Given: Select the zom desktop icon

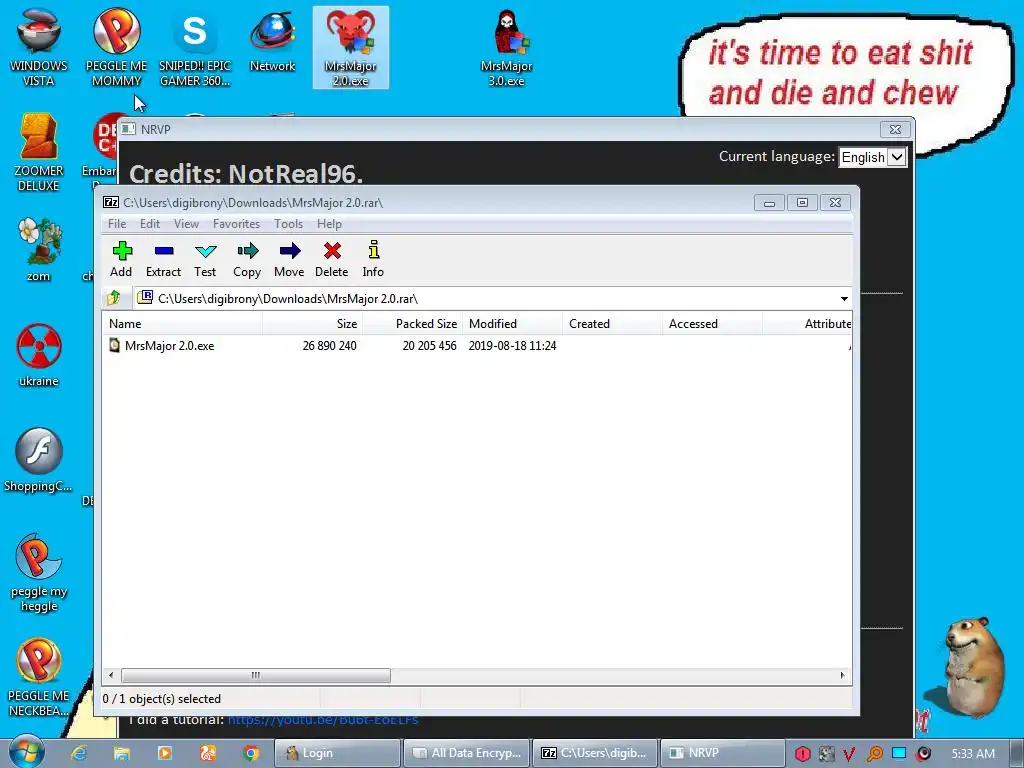Looking at the screenshot, I should tap(39, 249).
